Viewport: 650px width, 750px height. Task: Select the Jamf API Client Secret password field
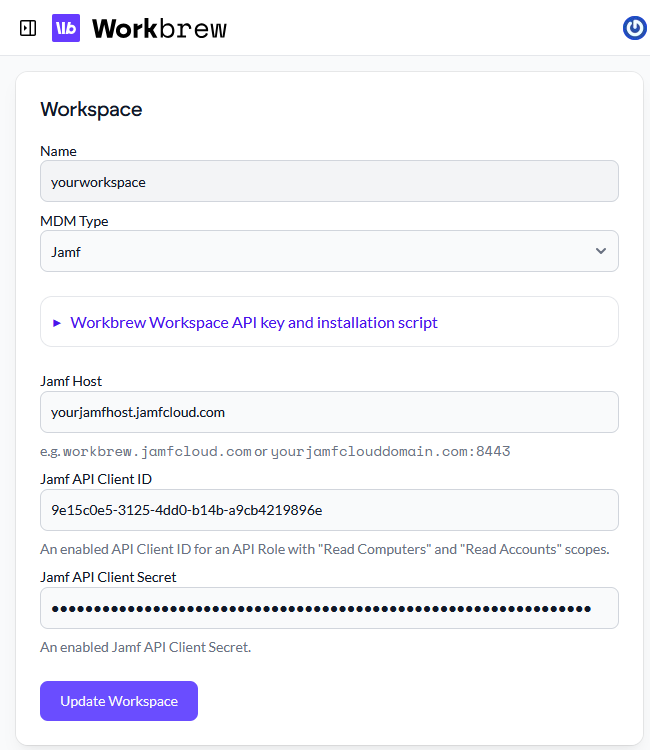pyautogui.click(x=329, y=608)
